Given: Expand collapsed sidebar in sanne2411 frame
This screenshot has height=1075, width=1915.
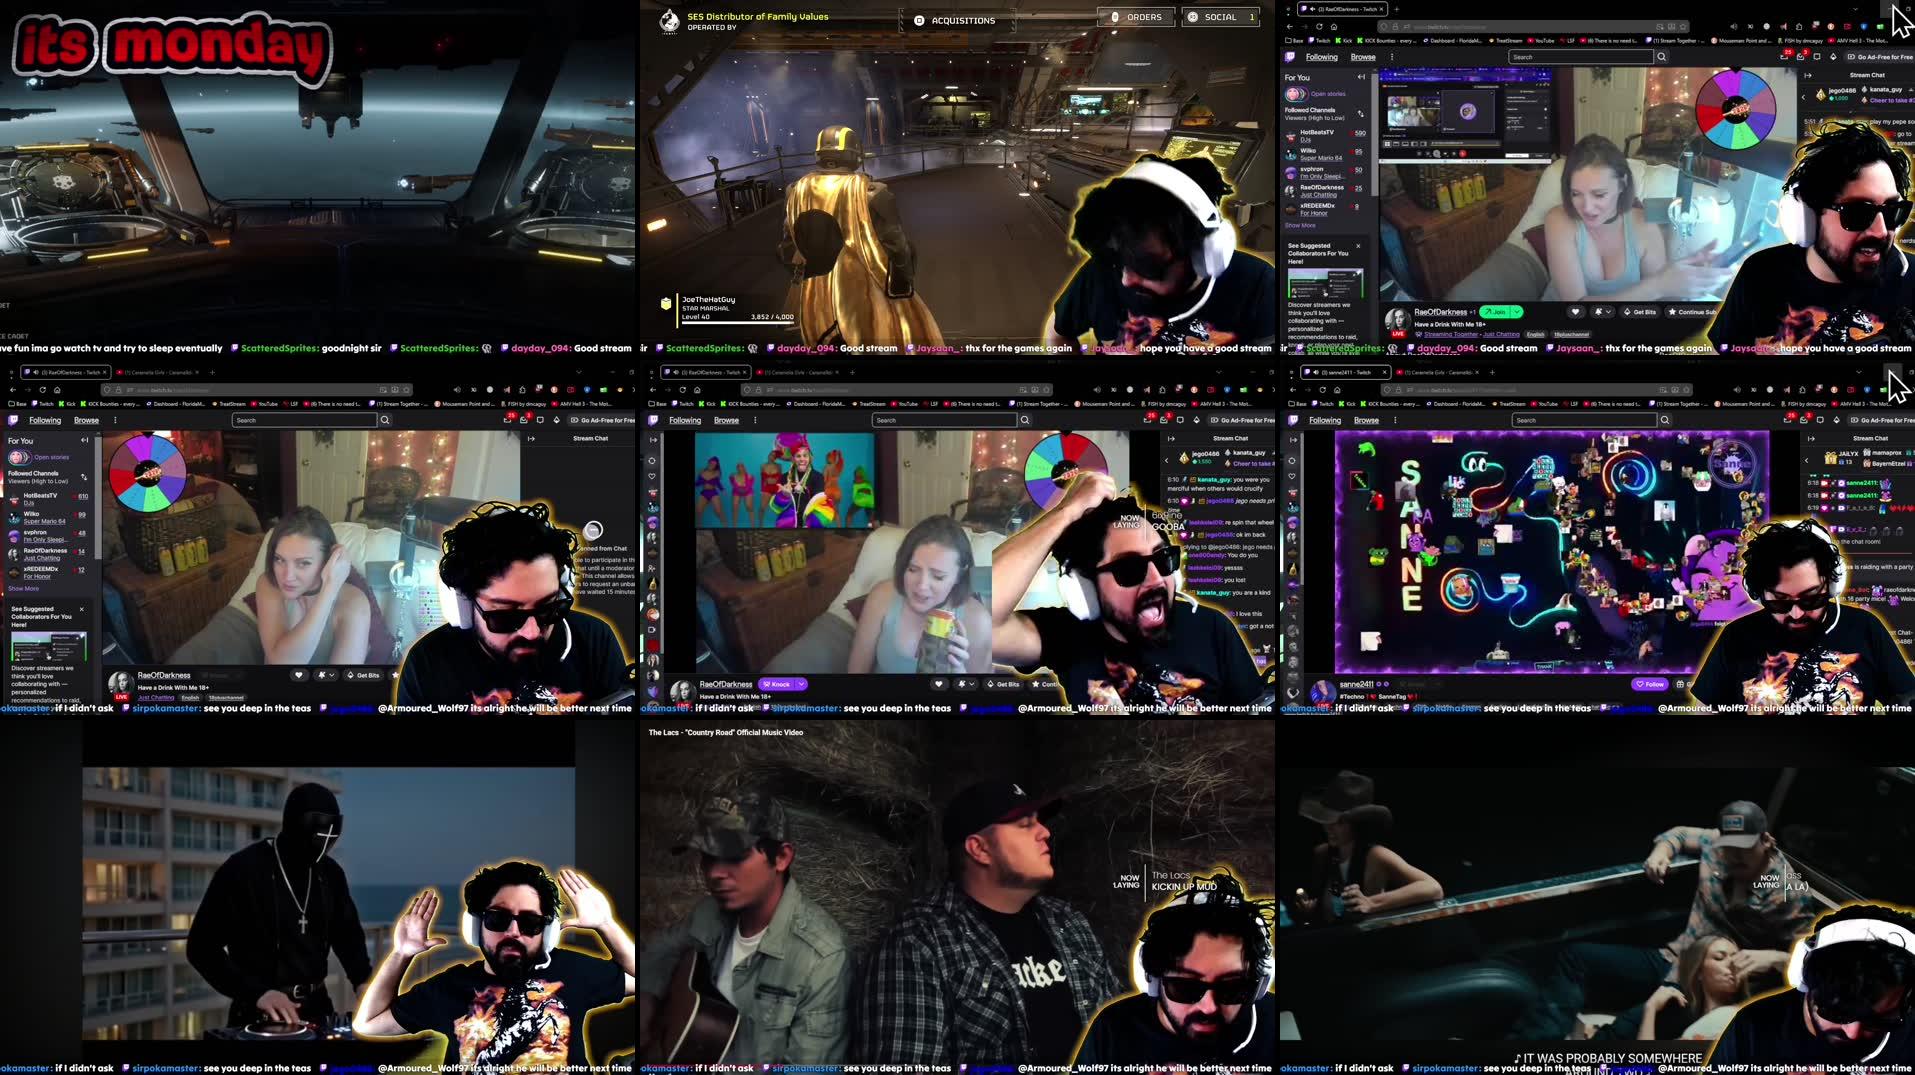Looking at the screenshot, I should point(1292,440).
